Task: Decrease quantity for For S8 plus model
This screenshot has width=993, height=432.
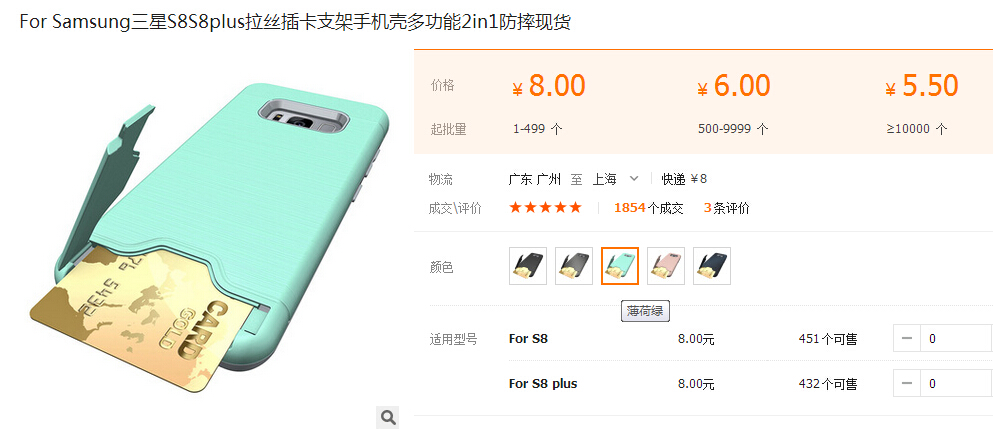Action: (907, 384)
